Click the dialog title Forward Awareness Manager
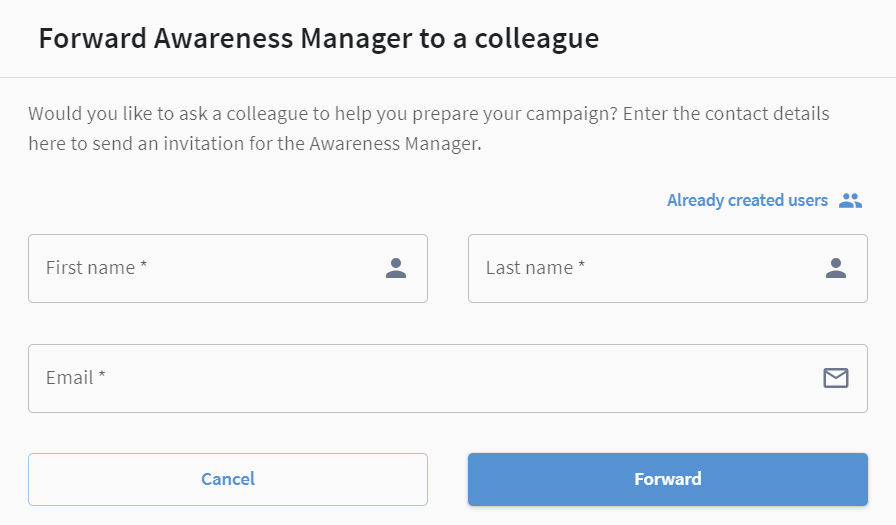The height and width of the screenshot is (525, 896). 319,39
